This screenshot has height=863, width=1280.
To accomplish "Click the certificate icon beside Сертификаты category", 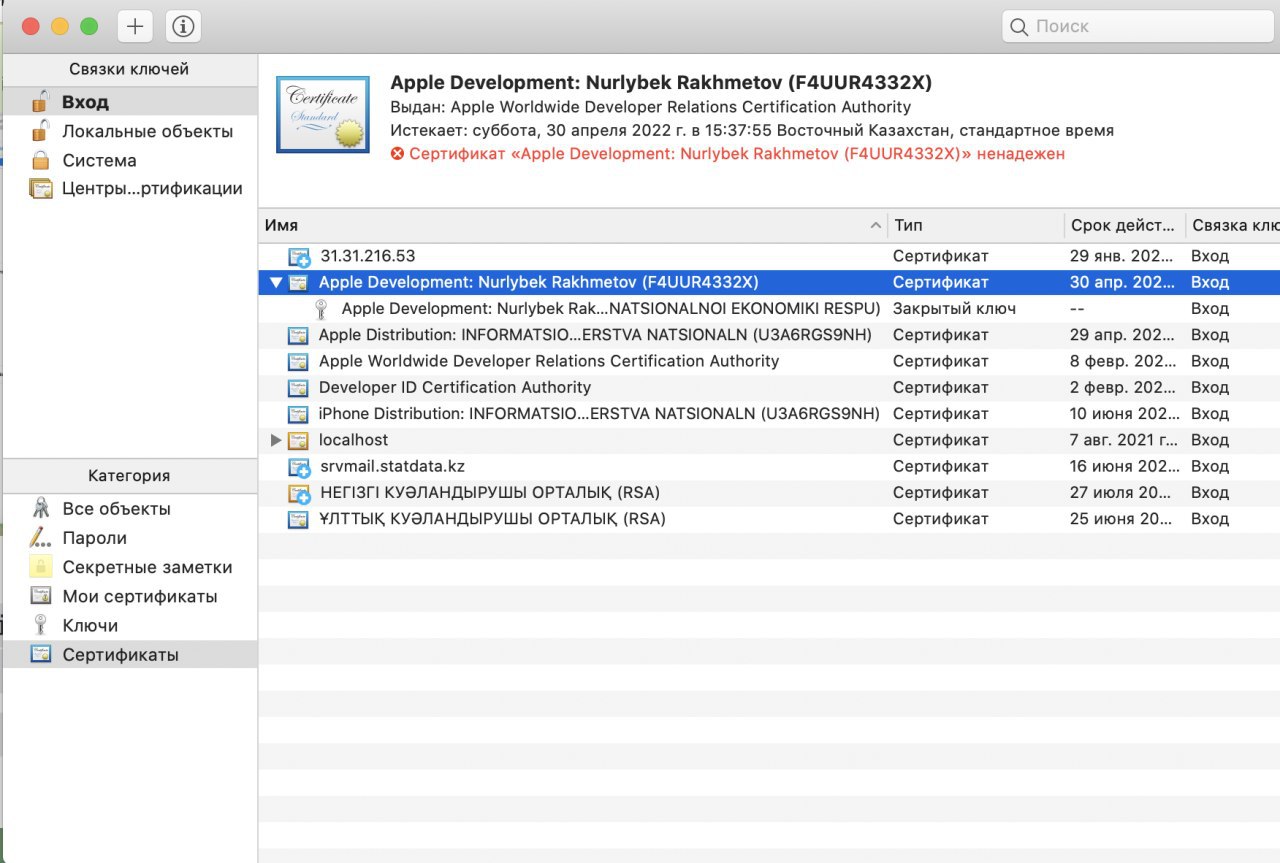I will pyautogui.click(x=40, y=655).
